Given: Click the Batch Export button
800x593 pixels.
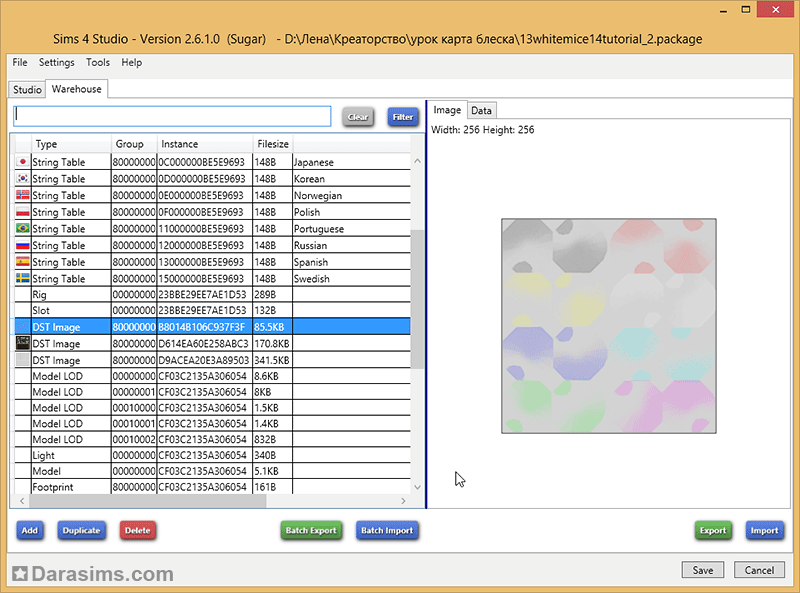Looking at the screenshot, I should point(311,530).
